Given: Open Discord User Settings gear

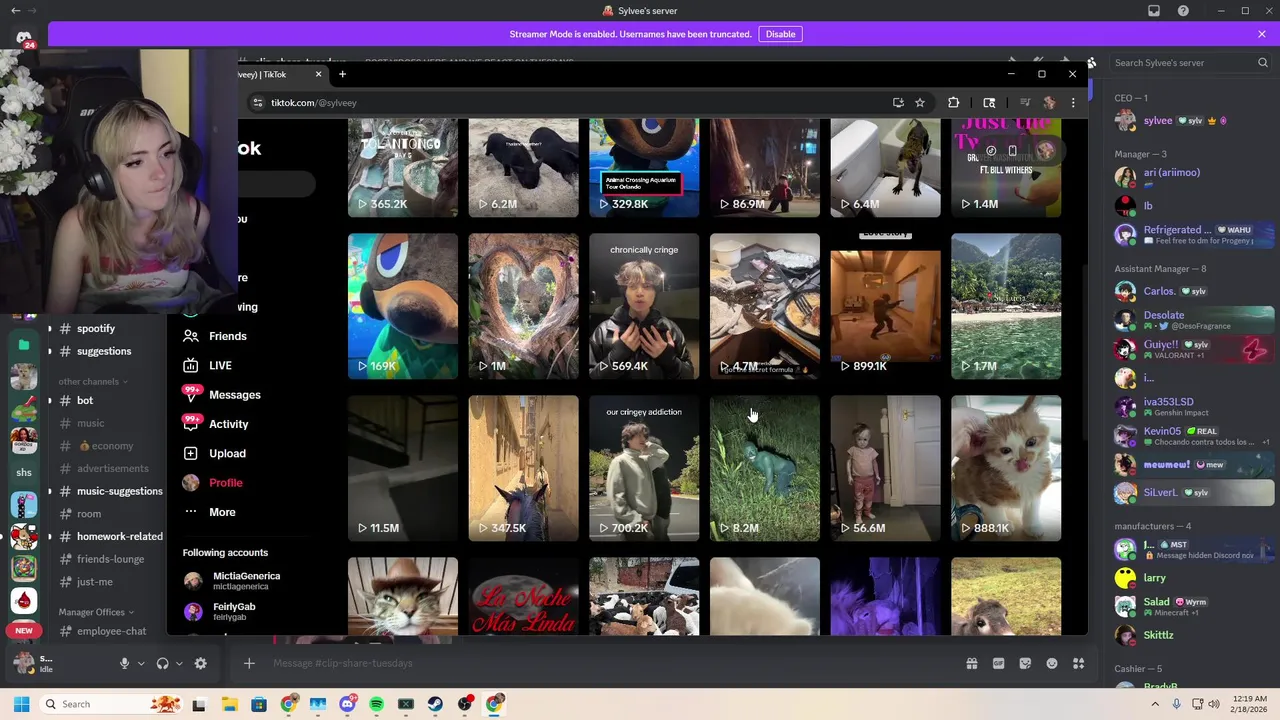Looking at the screenshot, I should coord(200,663).
